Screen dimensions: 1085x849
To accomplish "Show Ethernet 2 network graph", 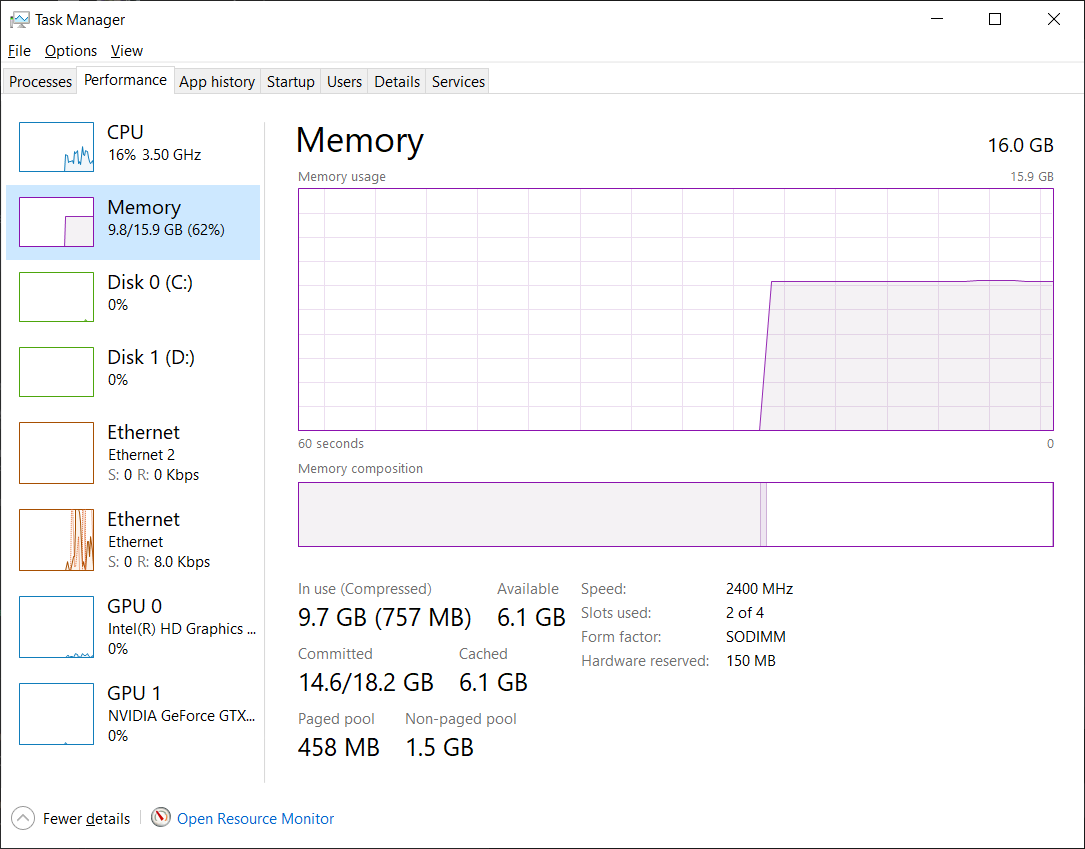I will point(133,453).
